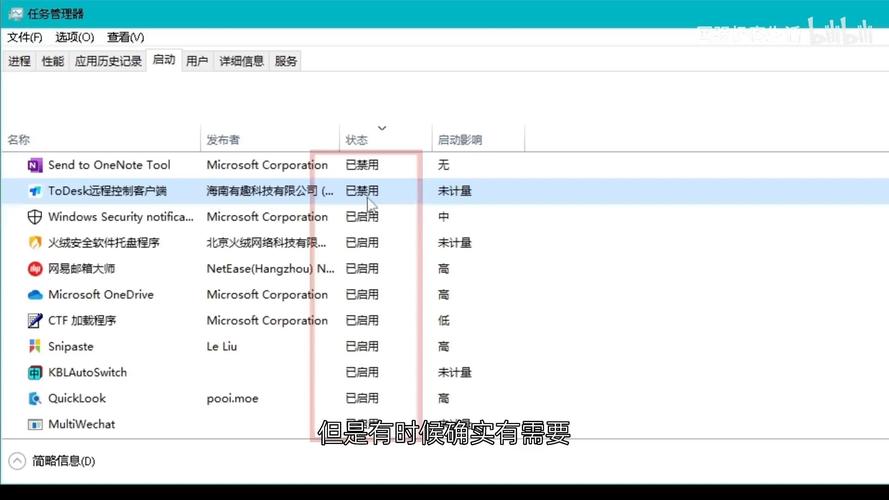Click publisher 北京火绒网络科技有限... cell
Screen dimensions: 889x500
click(x=266, y=243)
